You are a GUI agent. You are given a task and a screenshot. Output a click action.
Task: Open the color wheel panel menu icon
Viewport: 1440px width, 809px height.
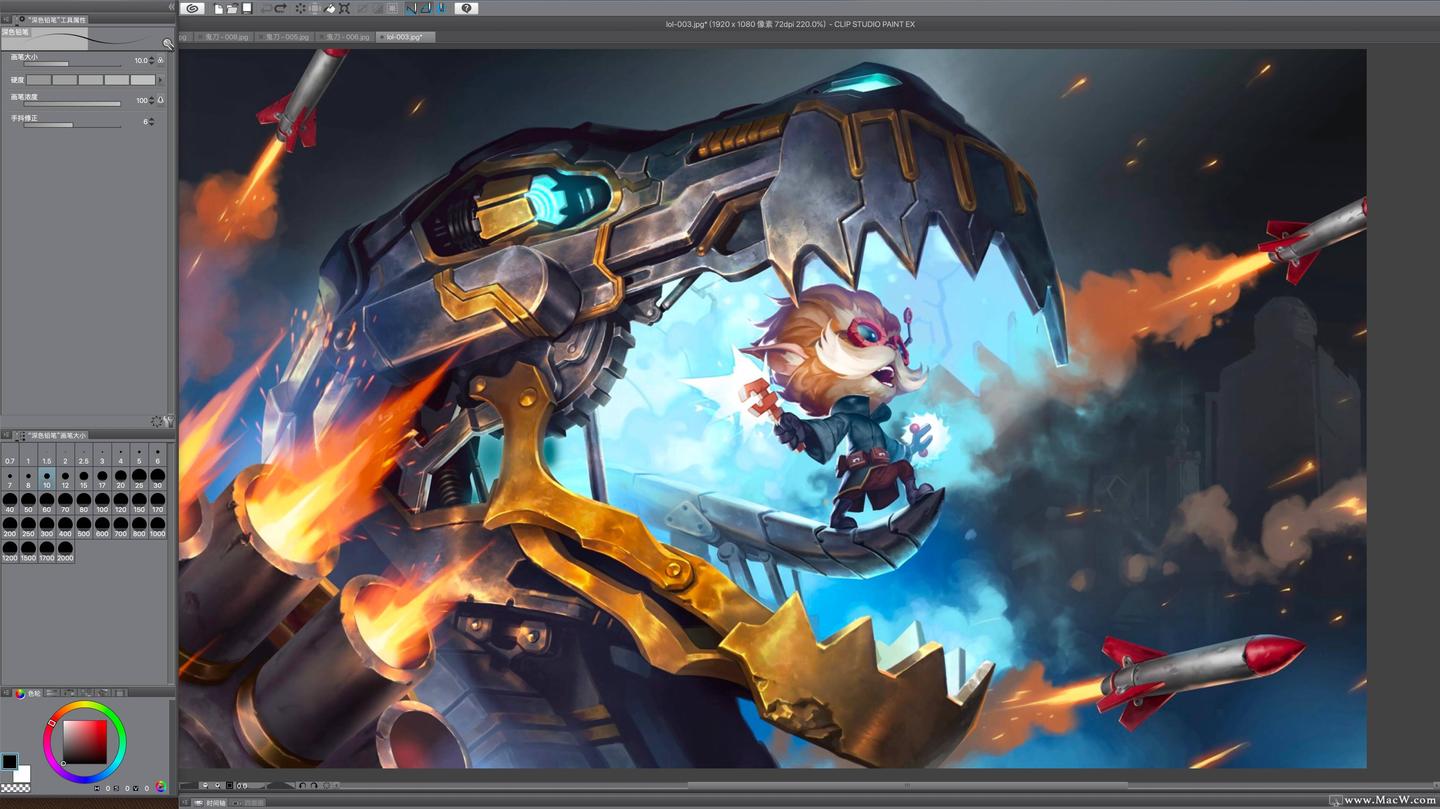(5, 692)
